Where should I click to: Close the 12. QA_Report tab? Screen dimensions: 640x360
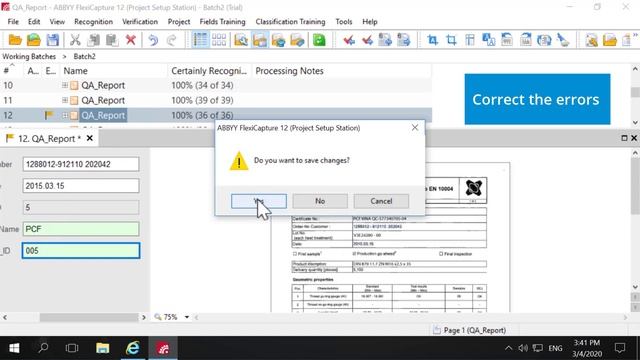click(x=90, y=138)
